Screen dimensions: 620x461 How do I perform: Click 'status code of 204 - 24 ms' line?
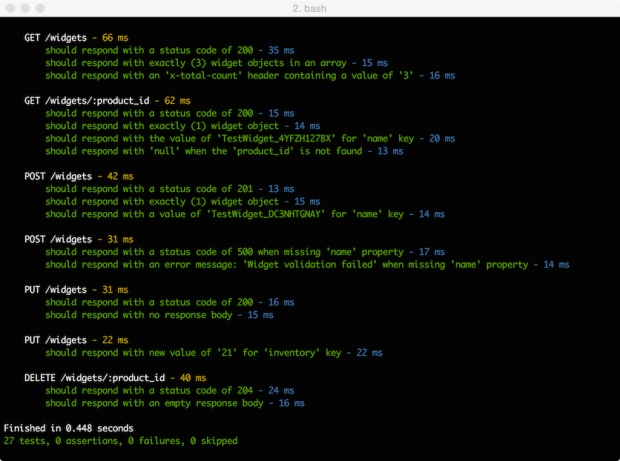coord(170,390)
